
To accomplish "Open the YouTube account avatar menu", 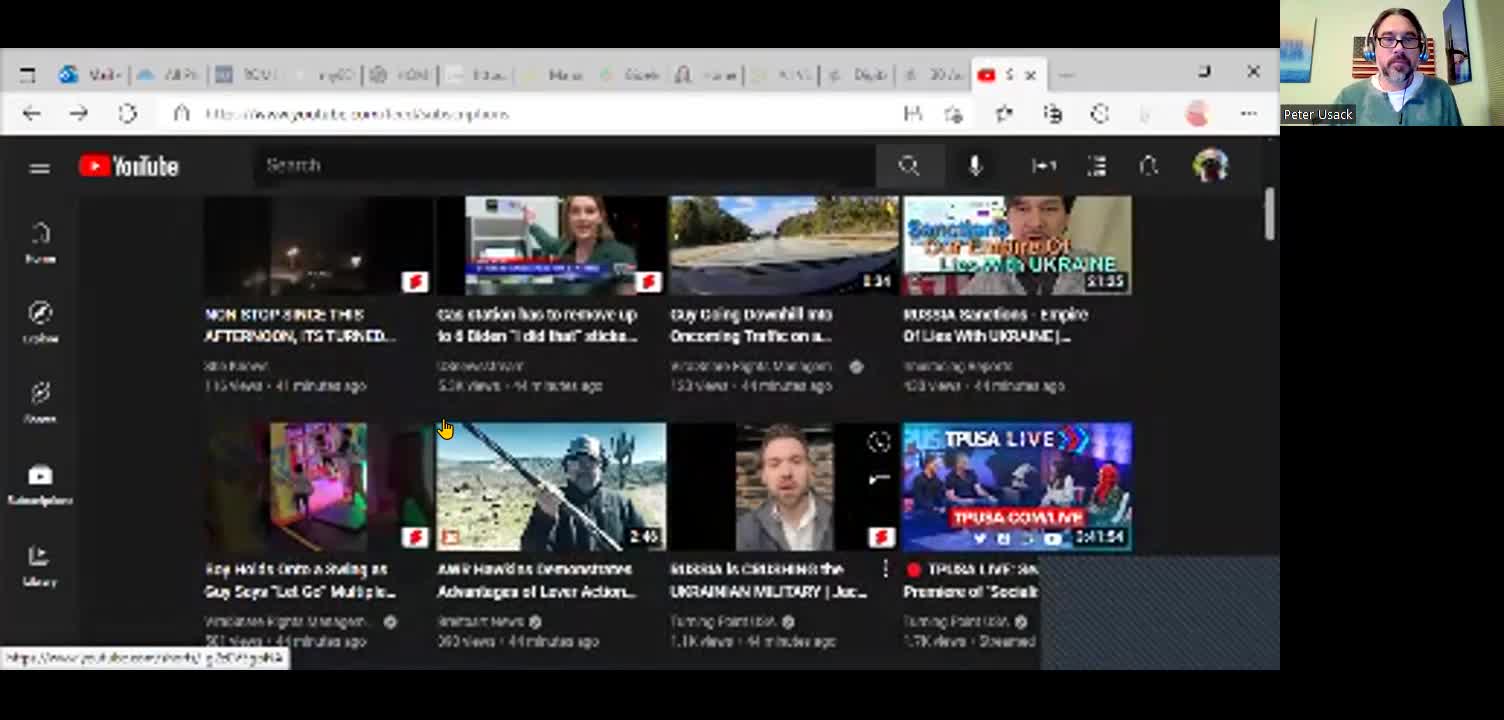I will click(1210, 166).
